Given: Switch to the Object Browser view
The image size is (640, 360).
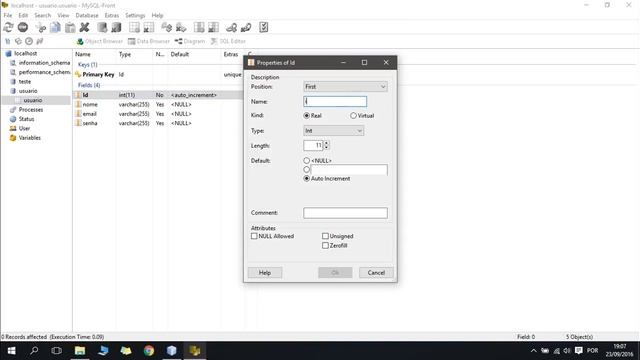Looking at the screenshot, I should pos(100,41).
